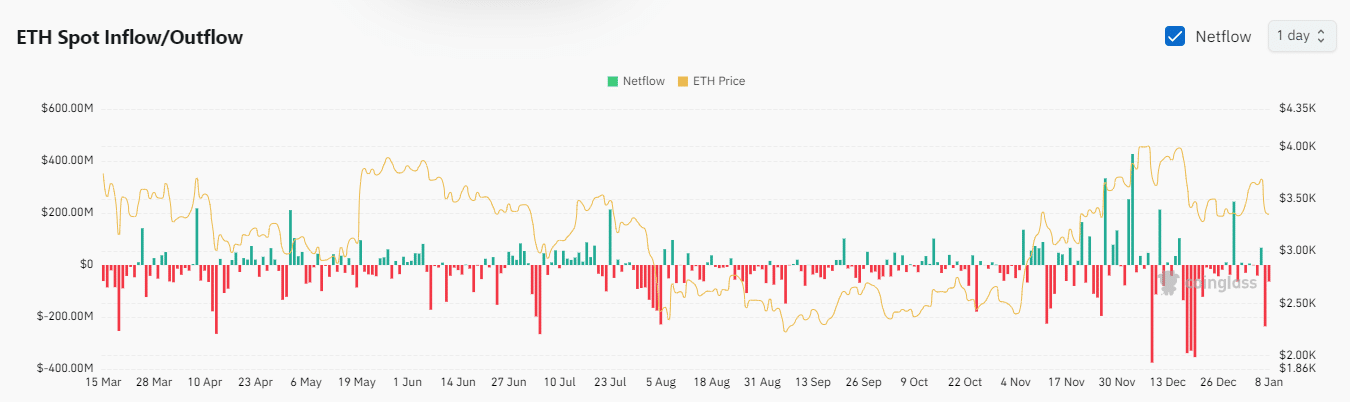Click the Netflow label beside the checkbox
1350x402 pixels.
1223,36
